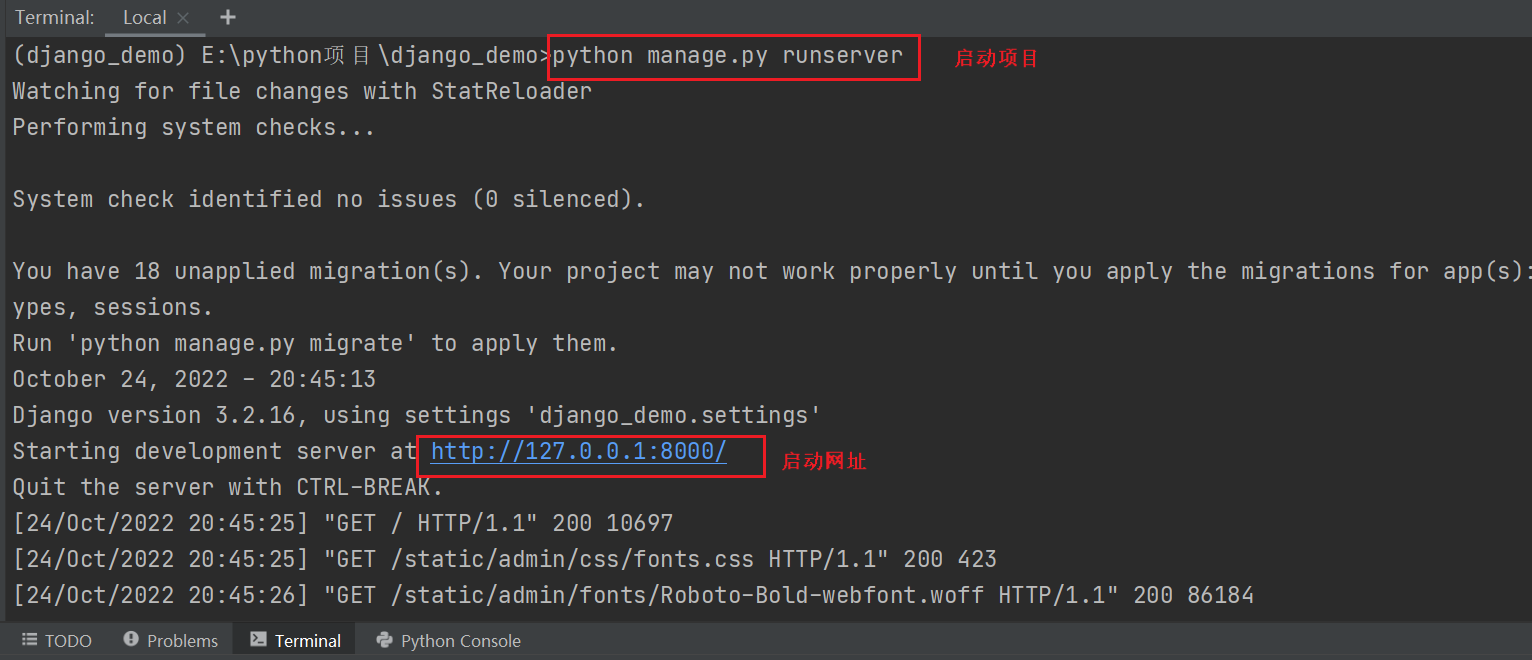
Task: Click the red "启动网址" annotation
Action: [823, 462]
